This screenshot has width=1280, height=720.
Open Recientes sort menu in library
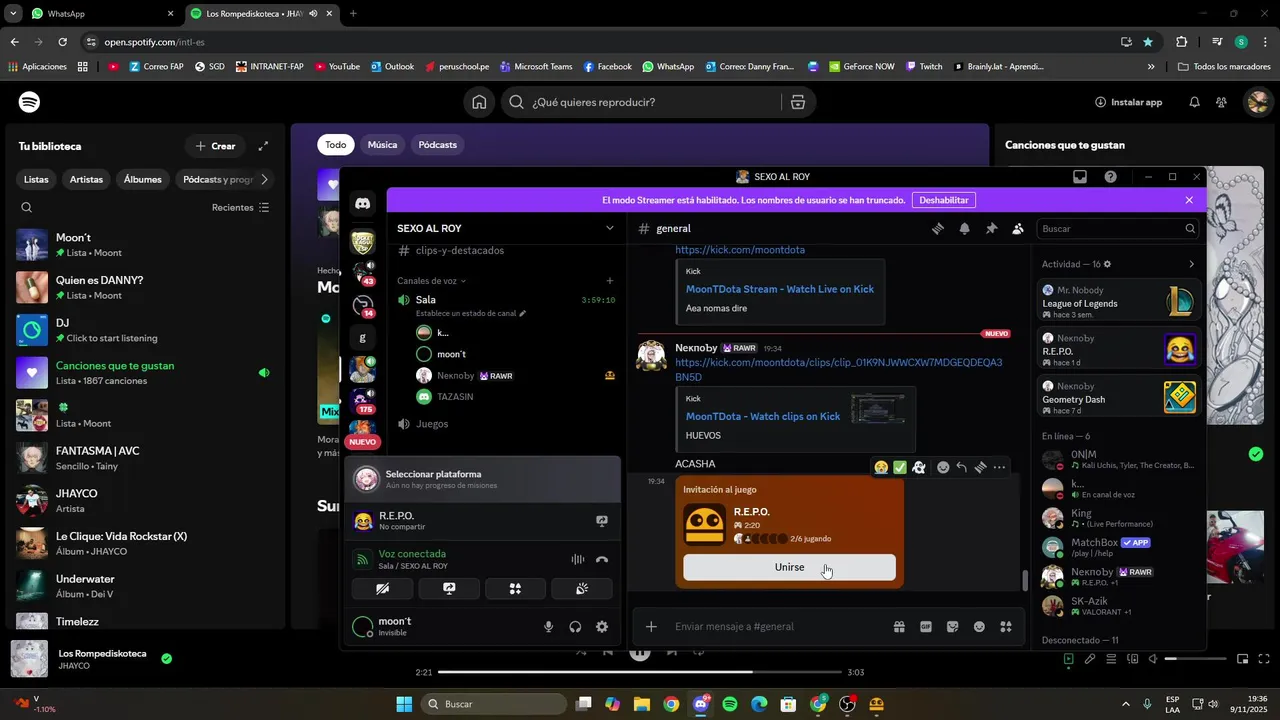click(x=240, y=207)
